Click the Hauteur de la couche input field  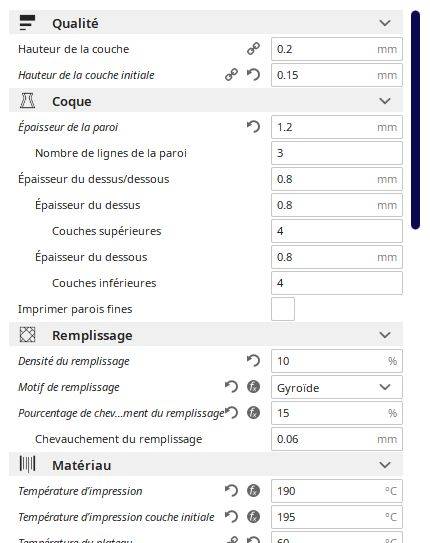pos(337,49)
